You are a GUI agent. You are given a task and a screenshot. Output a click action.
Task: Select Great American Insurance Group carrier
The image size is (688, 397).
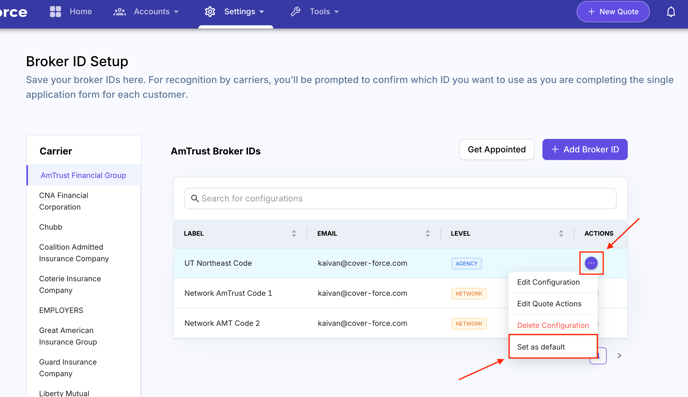[x=68, y=336]
